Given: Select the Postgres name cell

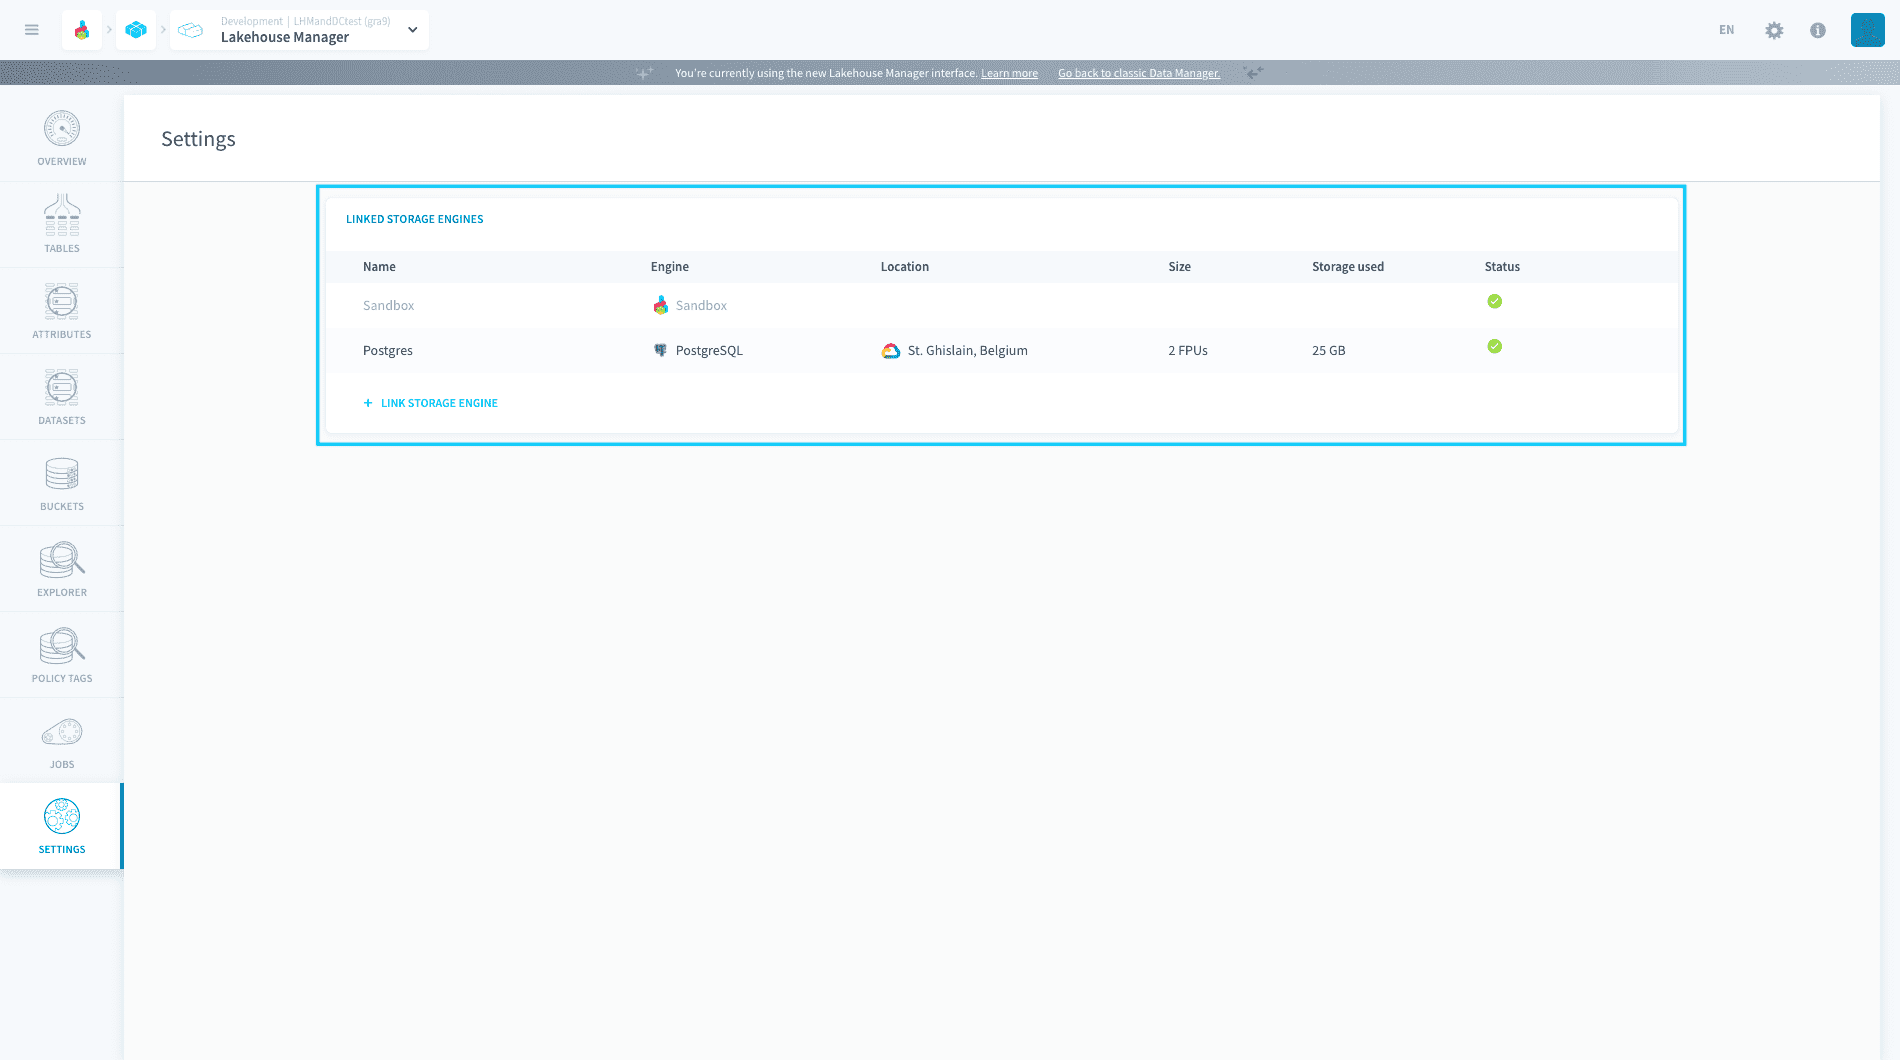Looking at the screenshot, I should point(388,351).
